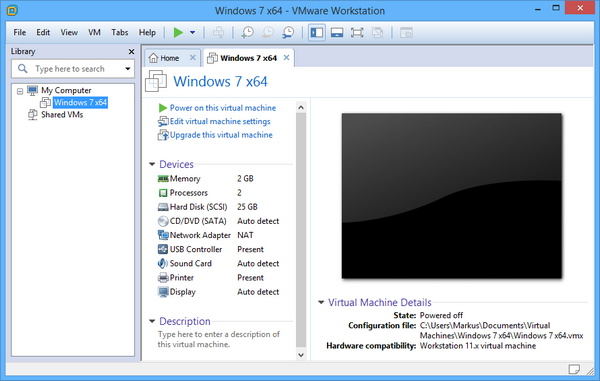Image resolution: width=600 pixels, height=381 pixels.
Task: Collapse the My Computer tree node
Action: tap(20, 91)
